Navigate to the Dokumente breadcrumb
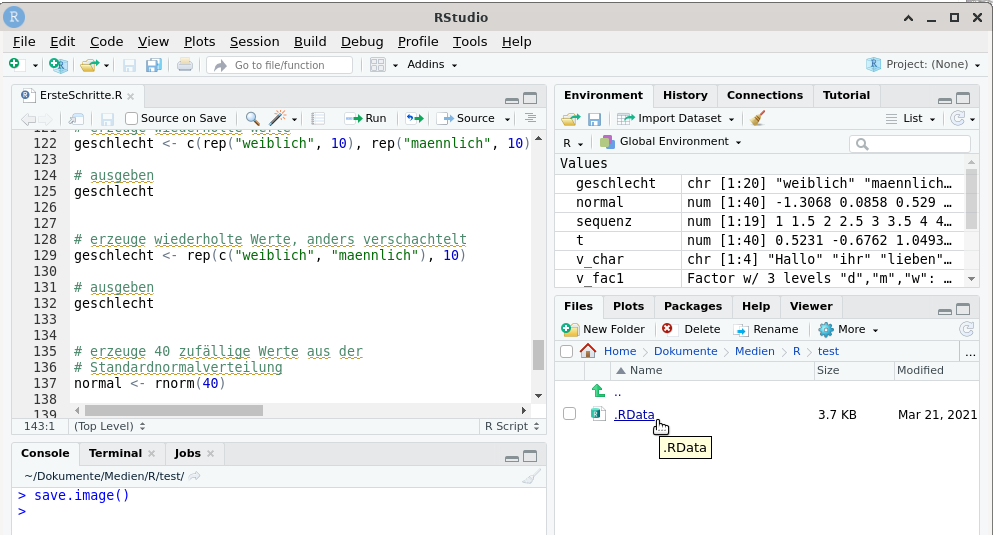This screenshot has width=993, height=535. pos(685,351)
